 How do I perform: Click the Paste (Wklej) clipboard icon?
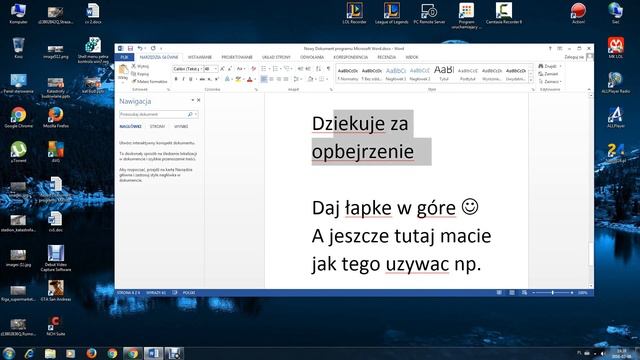pos(123,70)
